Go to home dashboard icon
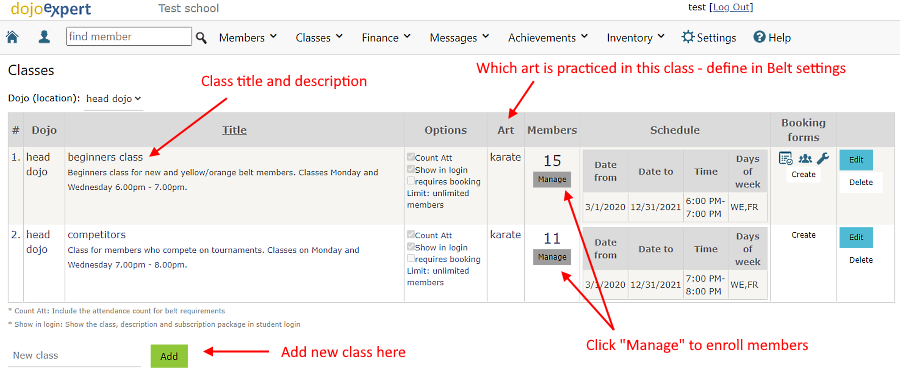Image resolution: width=900 pixels, height=380 pixels. pyautogui.click(x=11, y=37)
